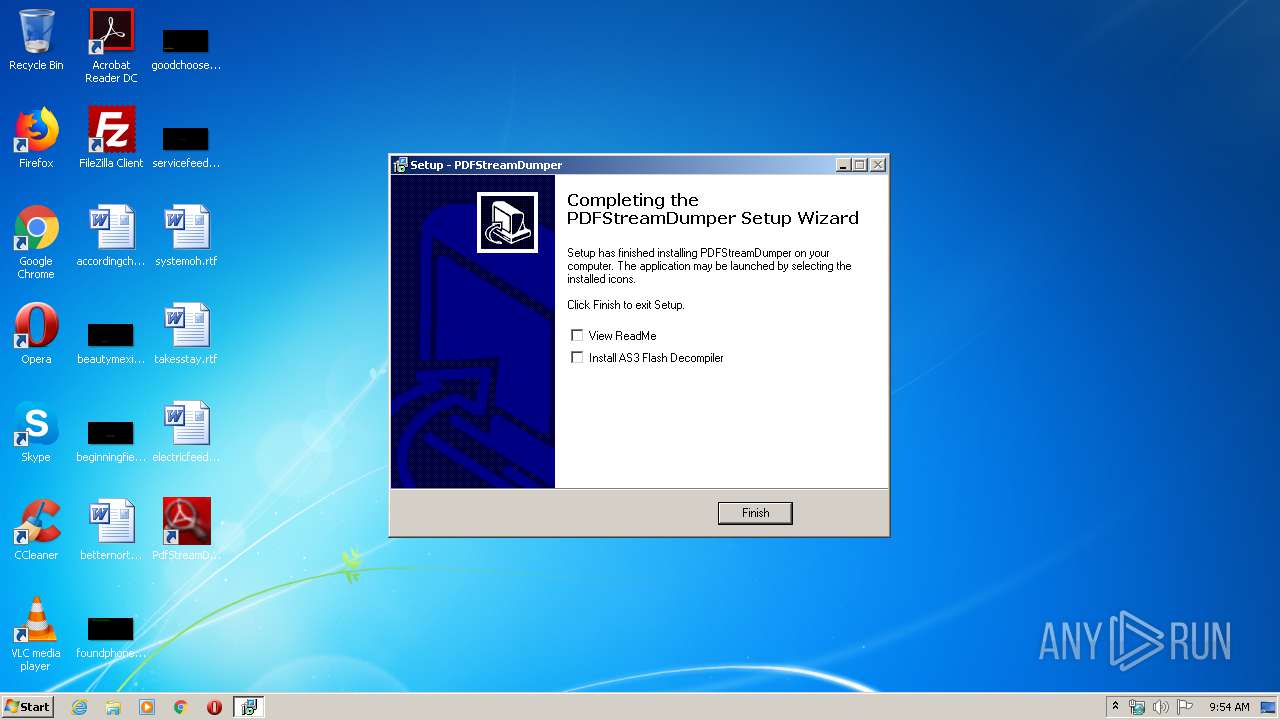Activate the Setup installer taskbar button

[x=249, y=707]
